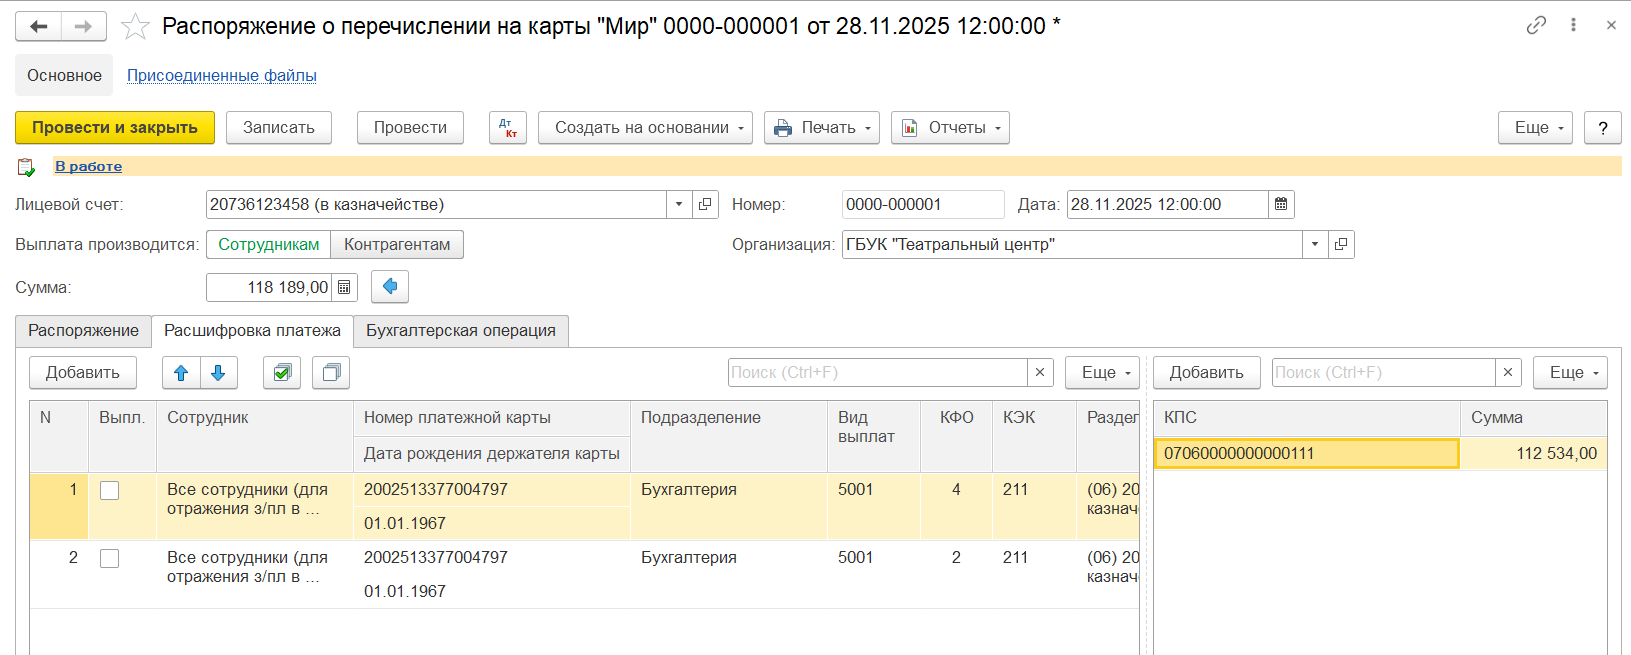Expand the Организация dropdown list

[1315, 245]
